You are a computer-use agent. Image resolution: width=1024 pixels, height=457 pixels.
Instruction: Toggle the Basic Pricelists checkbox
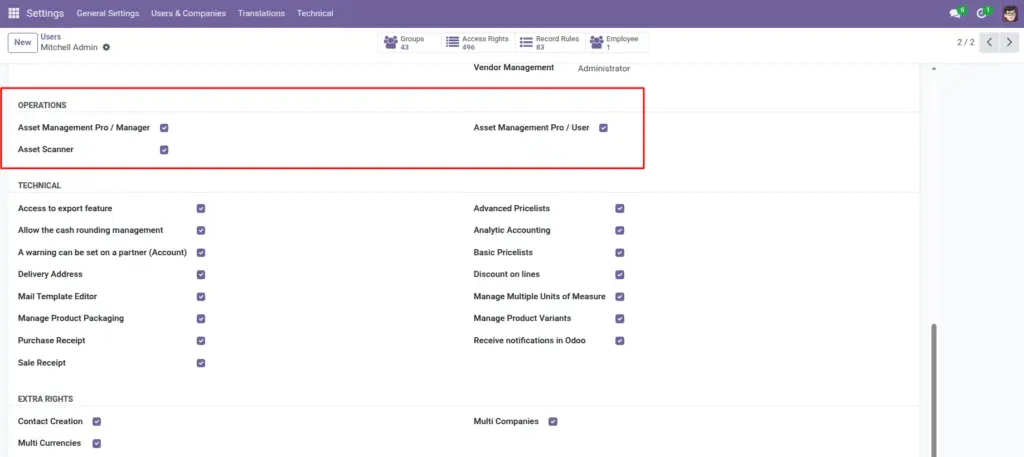620,253
